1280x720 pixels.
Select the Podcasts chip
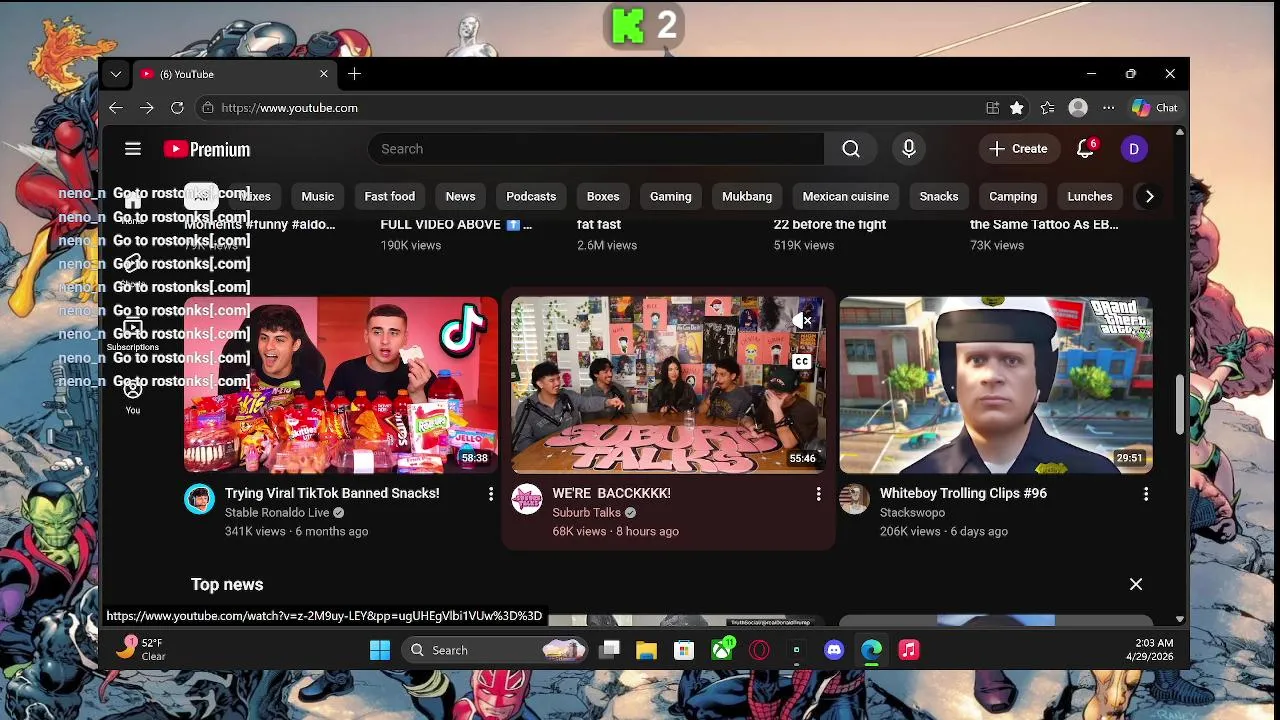coord(531,197)
